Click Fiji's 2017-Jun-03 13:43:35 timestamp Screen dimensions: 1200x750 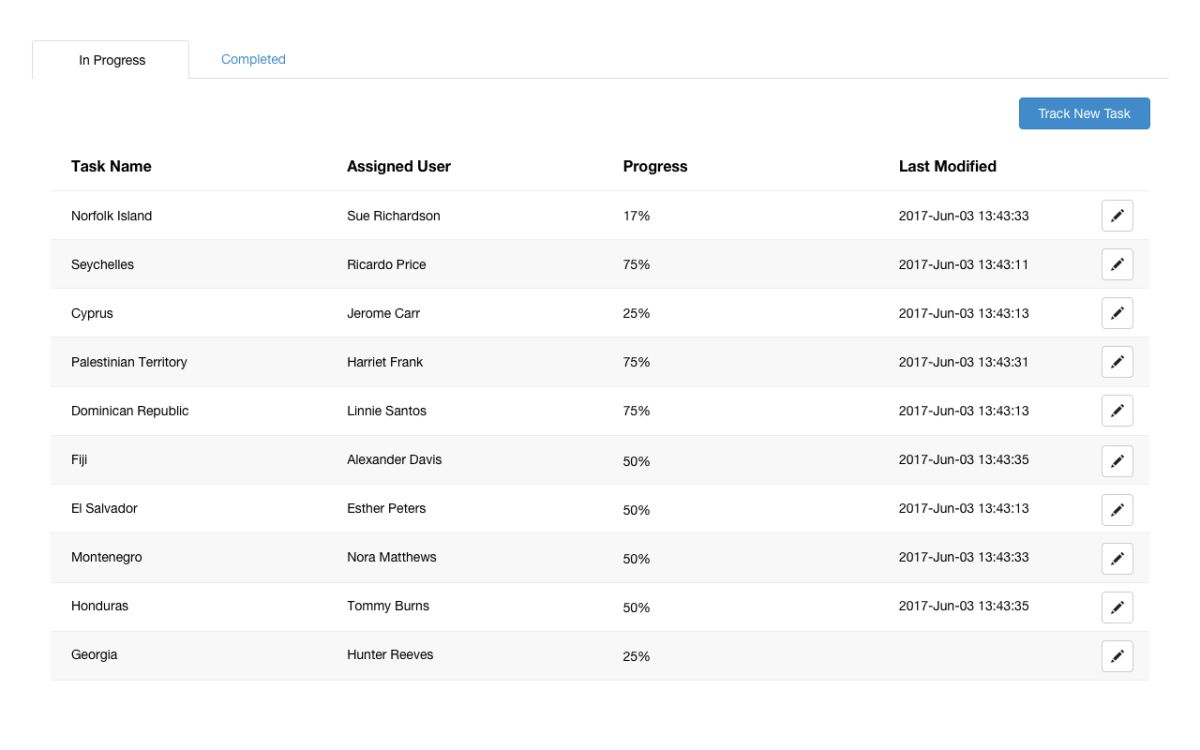pyautogui.click(x=964, y=460)
